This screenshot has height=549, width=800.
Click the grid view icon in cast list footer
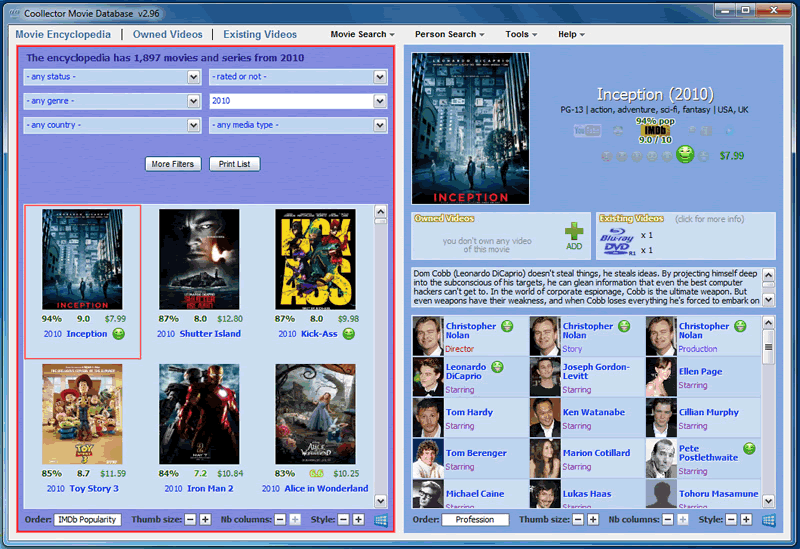point(768,520)
